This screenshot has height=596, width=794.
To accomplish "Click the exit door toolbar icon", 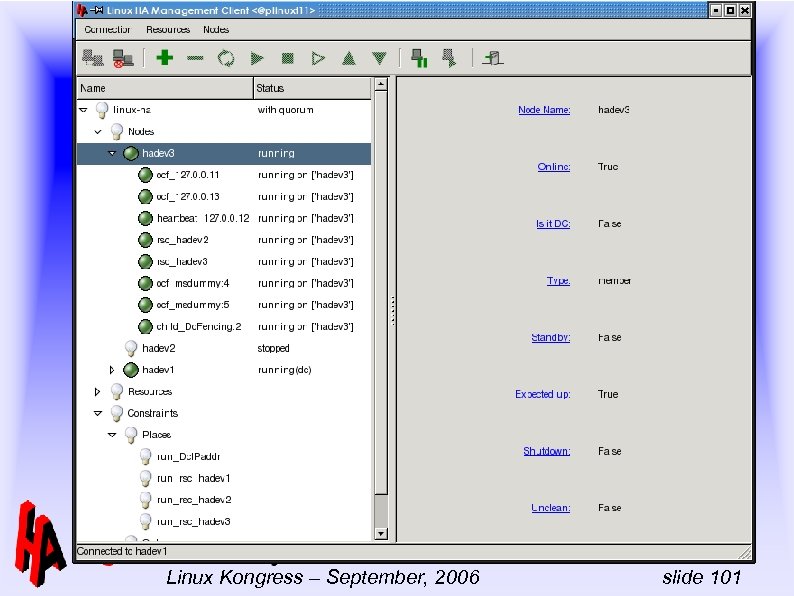I will pos(493,58).
